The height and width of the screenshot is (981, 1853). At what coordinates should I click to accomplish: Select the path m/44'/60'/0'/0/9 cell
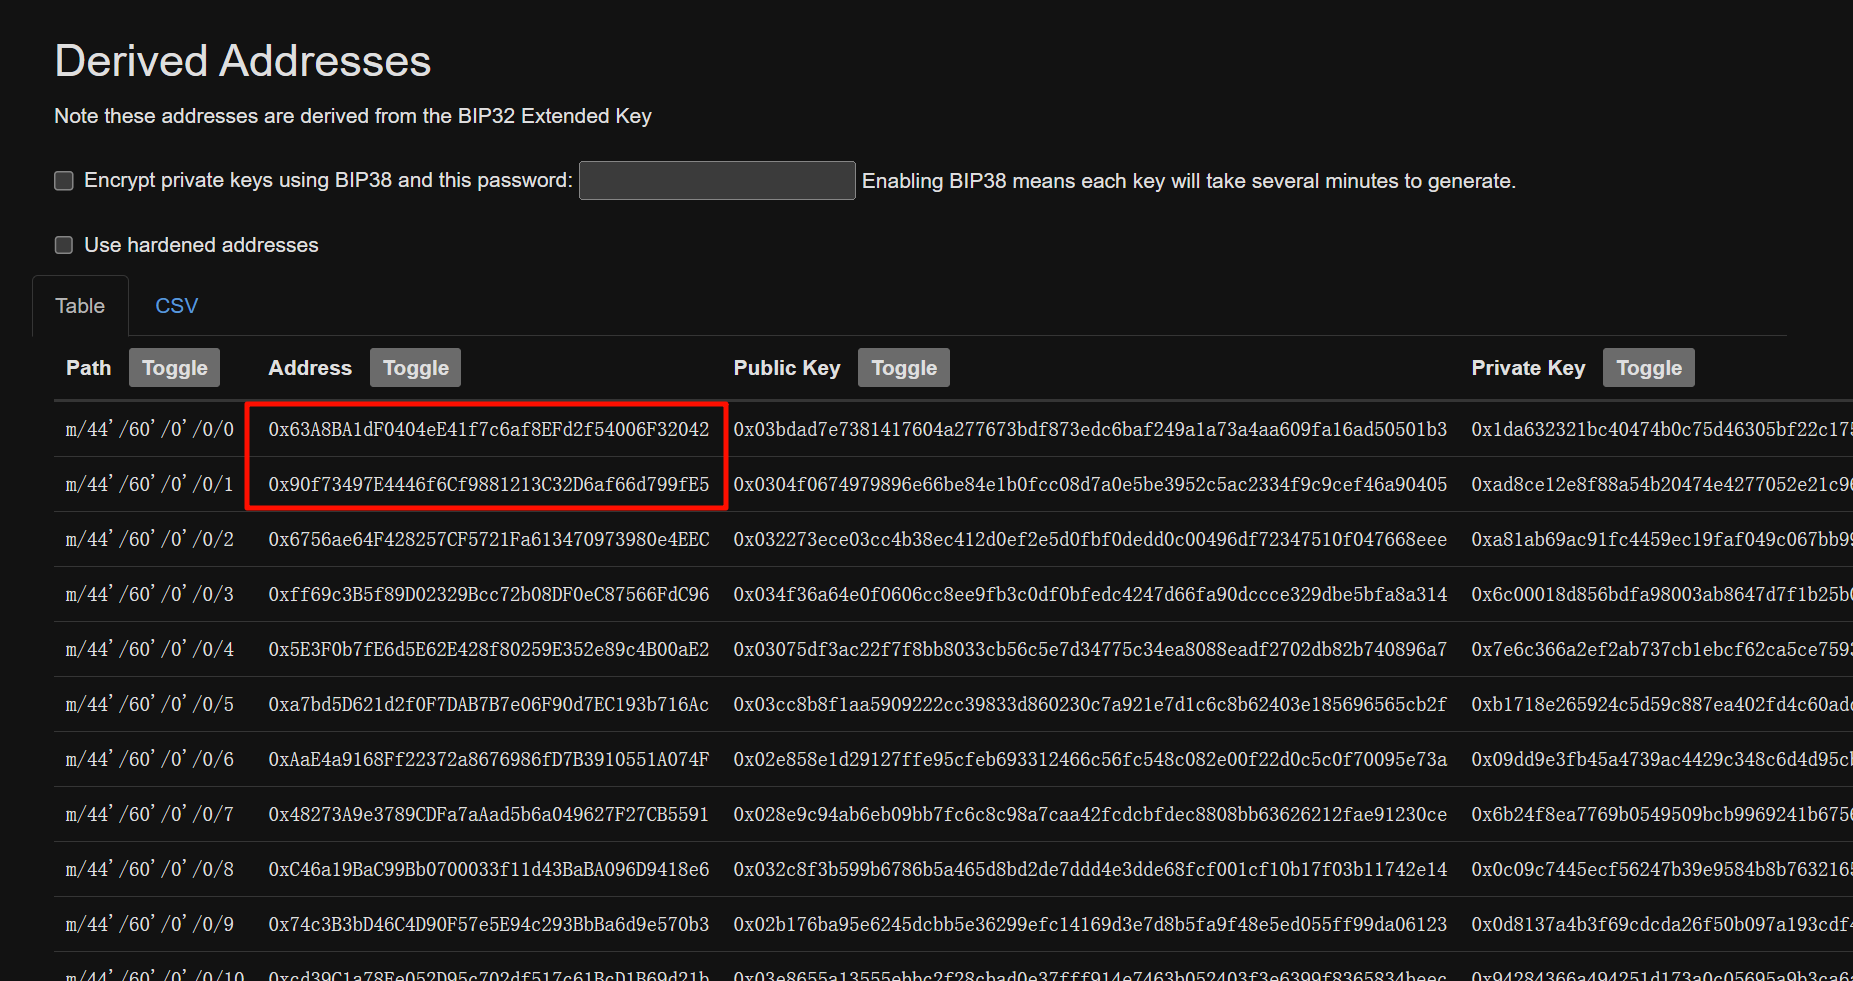point(149,925)
